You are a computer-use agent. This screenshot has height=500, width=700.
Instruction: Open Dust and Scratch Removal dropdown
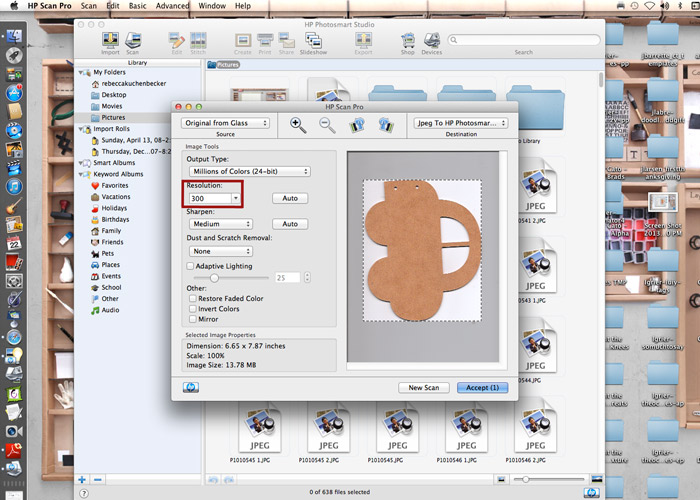tap(221, 251)
